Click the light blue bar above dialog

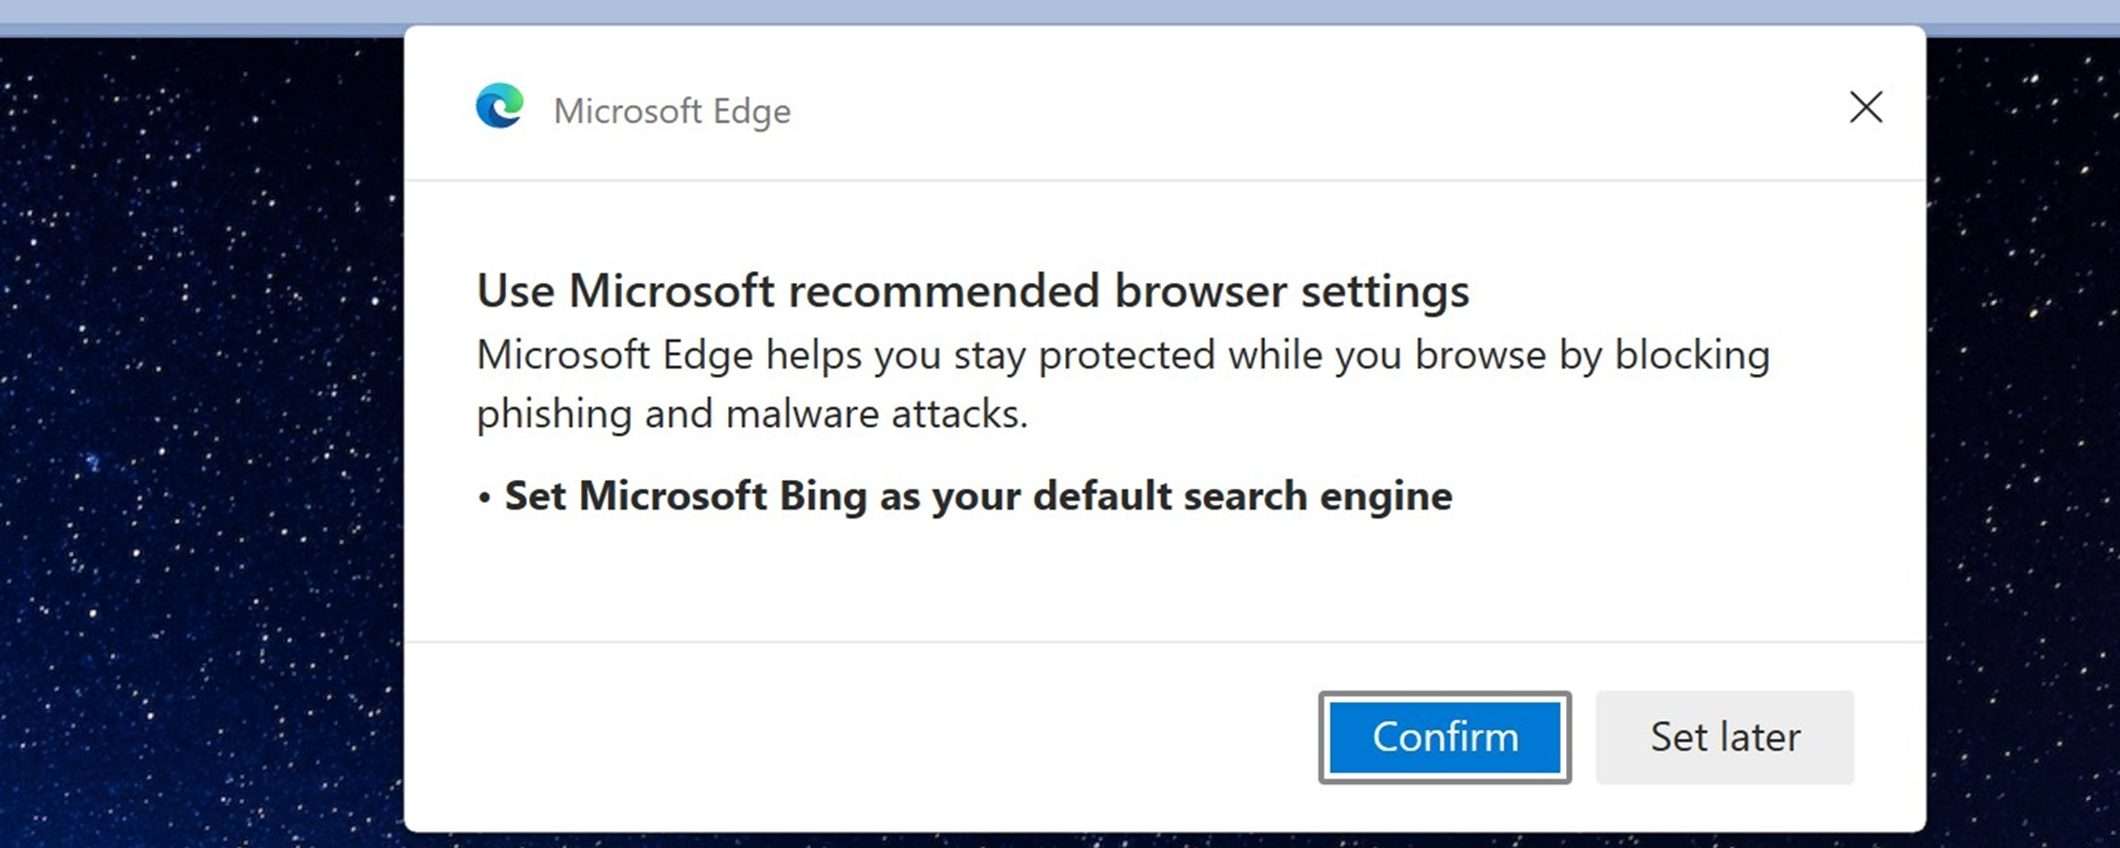click(x=1000, y=12)
